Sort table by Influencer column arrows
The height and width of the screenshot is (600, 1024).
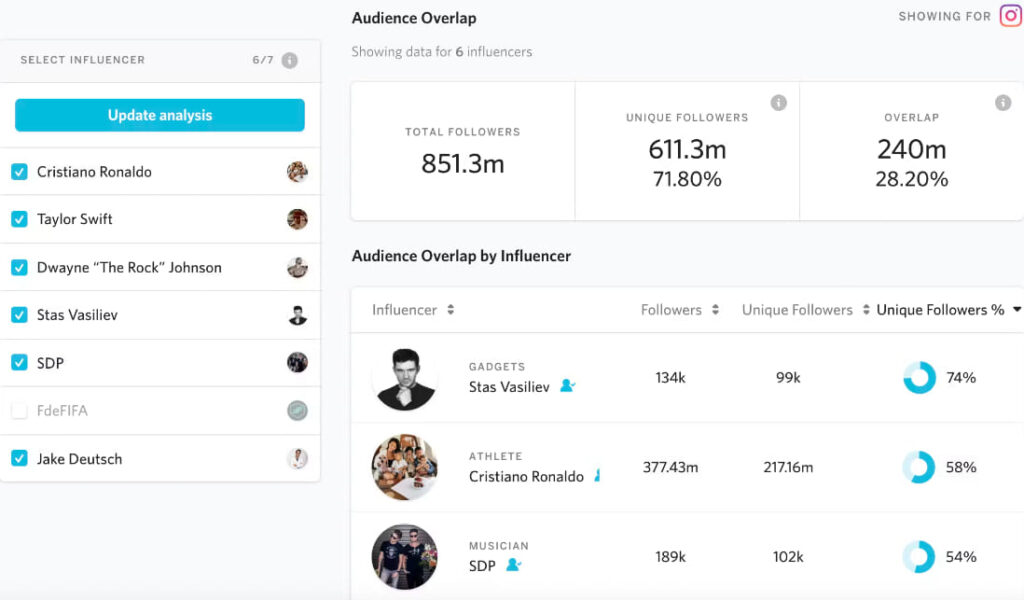(451, 309)
